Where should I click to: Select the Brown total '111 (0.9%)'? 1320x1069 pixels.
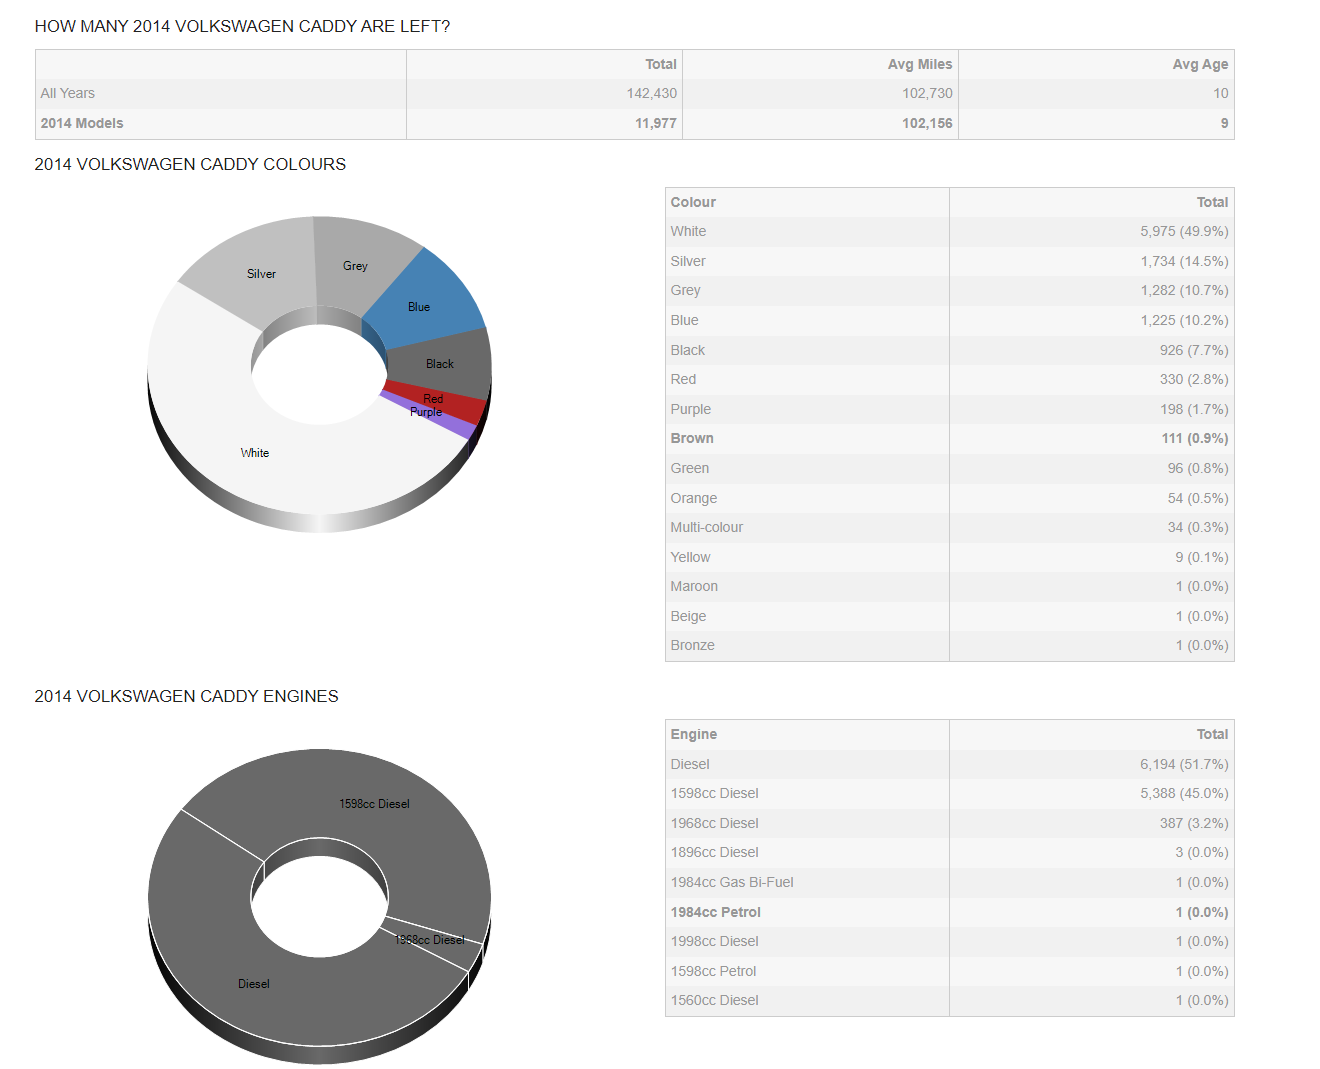pyautogui.click(x=1195, y=438)
